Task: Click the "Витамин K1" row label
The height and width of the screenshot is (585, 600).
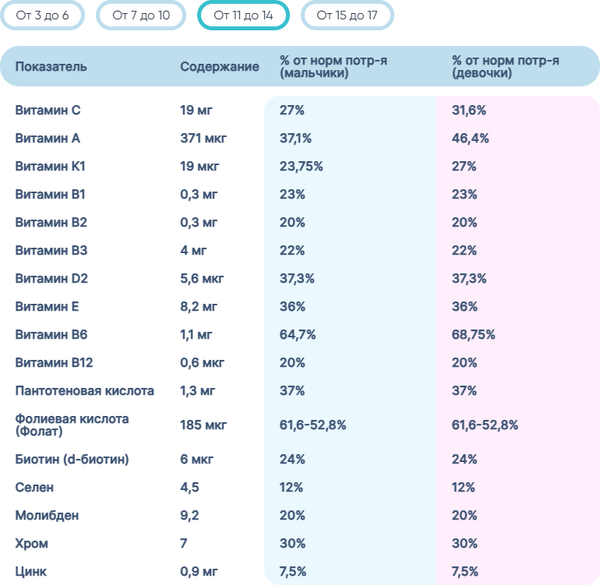Action: point(51,166)
